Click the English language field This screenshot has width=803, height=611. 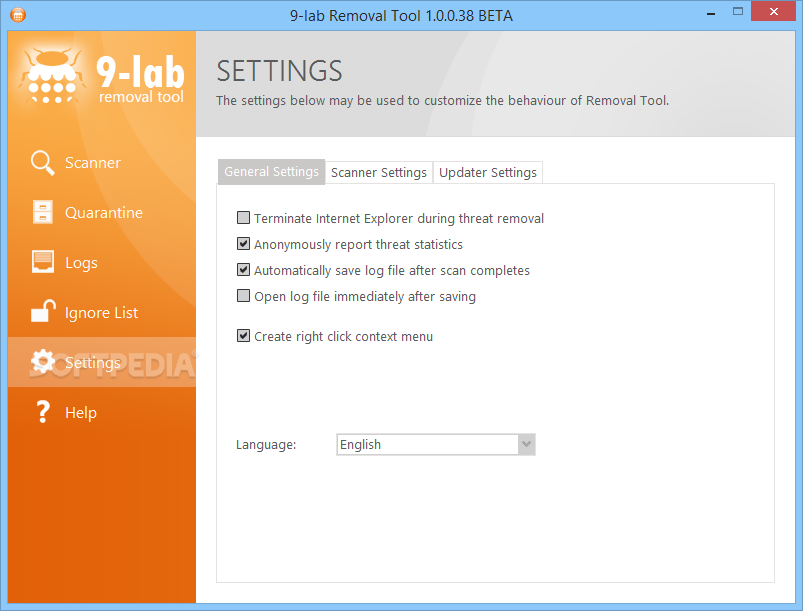pos(427,445)
